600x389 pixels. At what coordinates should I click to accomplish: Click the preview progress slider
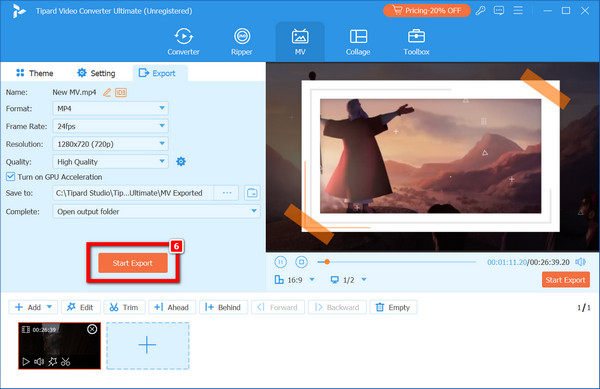click(x=397, y=262)
